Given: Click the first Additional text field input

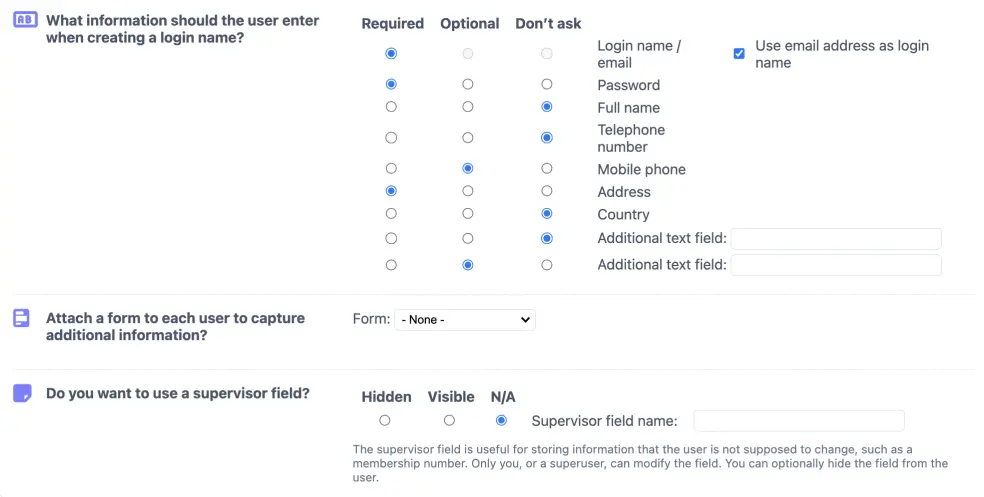Looking at the screenshot, I should 836,239.
